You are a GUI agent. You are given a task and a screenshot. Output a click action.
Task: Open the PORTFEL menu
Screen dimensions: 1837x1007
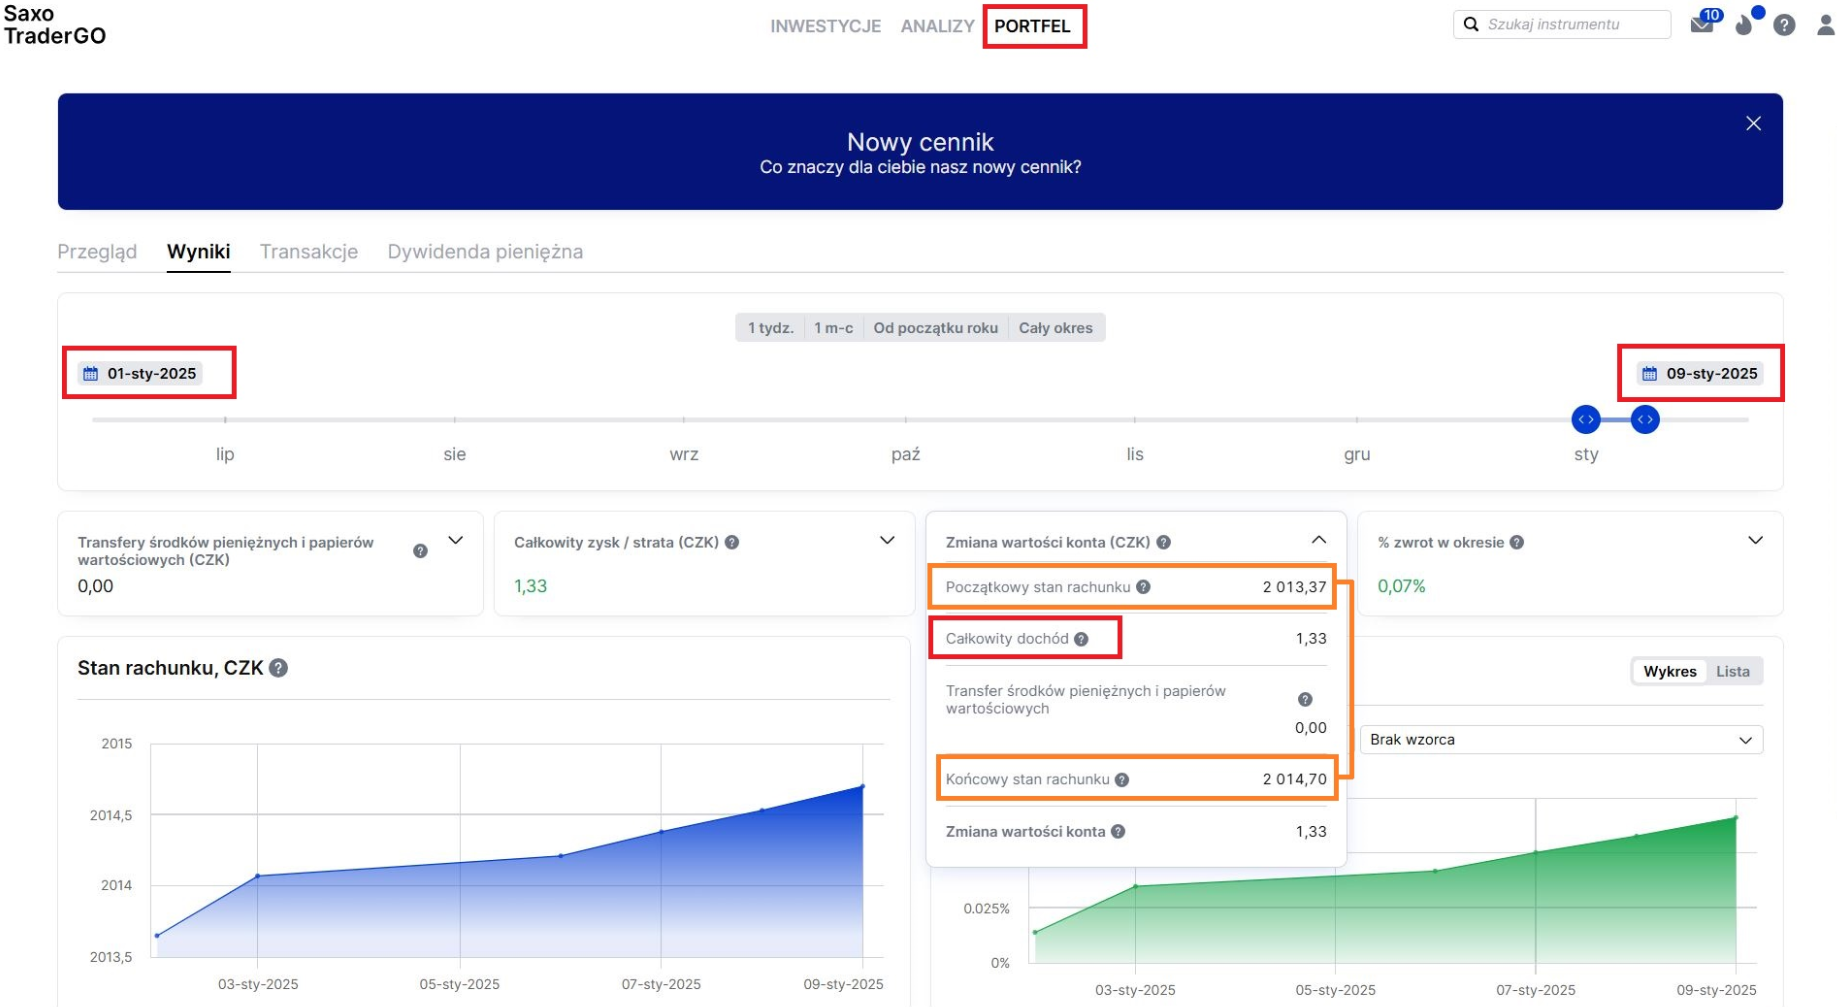point(1032,26)
